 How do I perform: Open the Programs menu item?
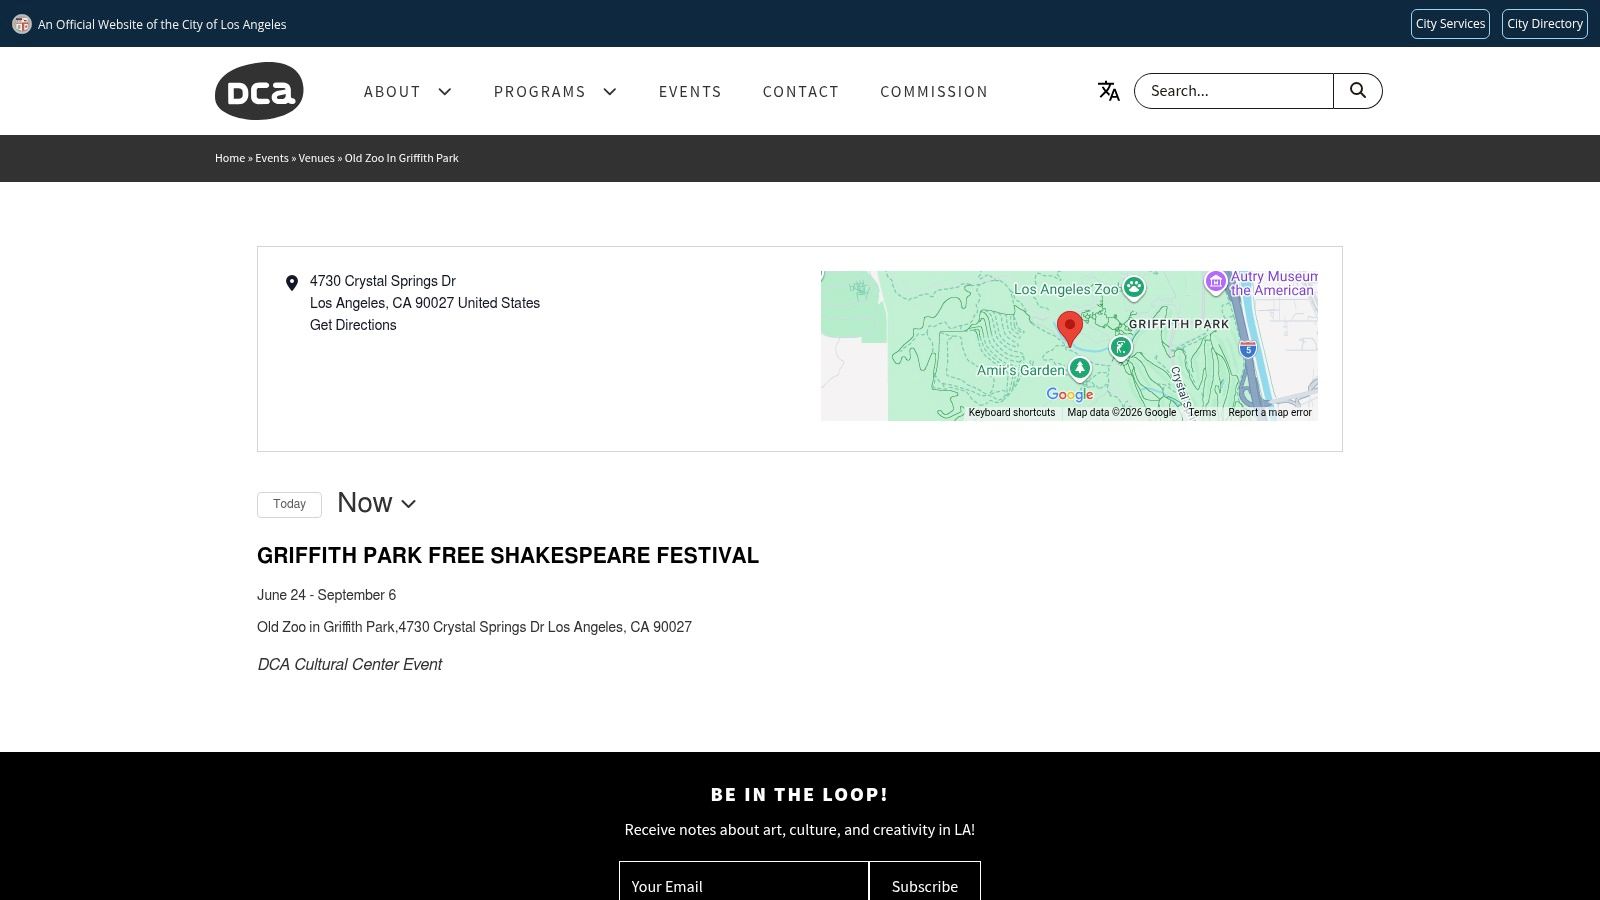(540, 92)
